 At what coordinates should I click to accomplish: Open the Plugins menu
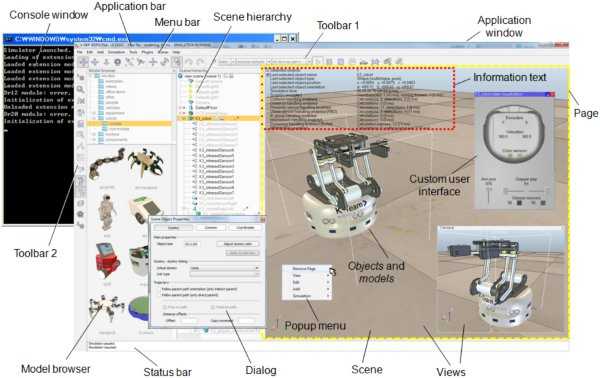[x=147, y=52]
